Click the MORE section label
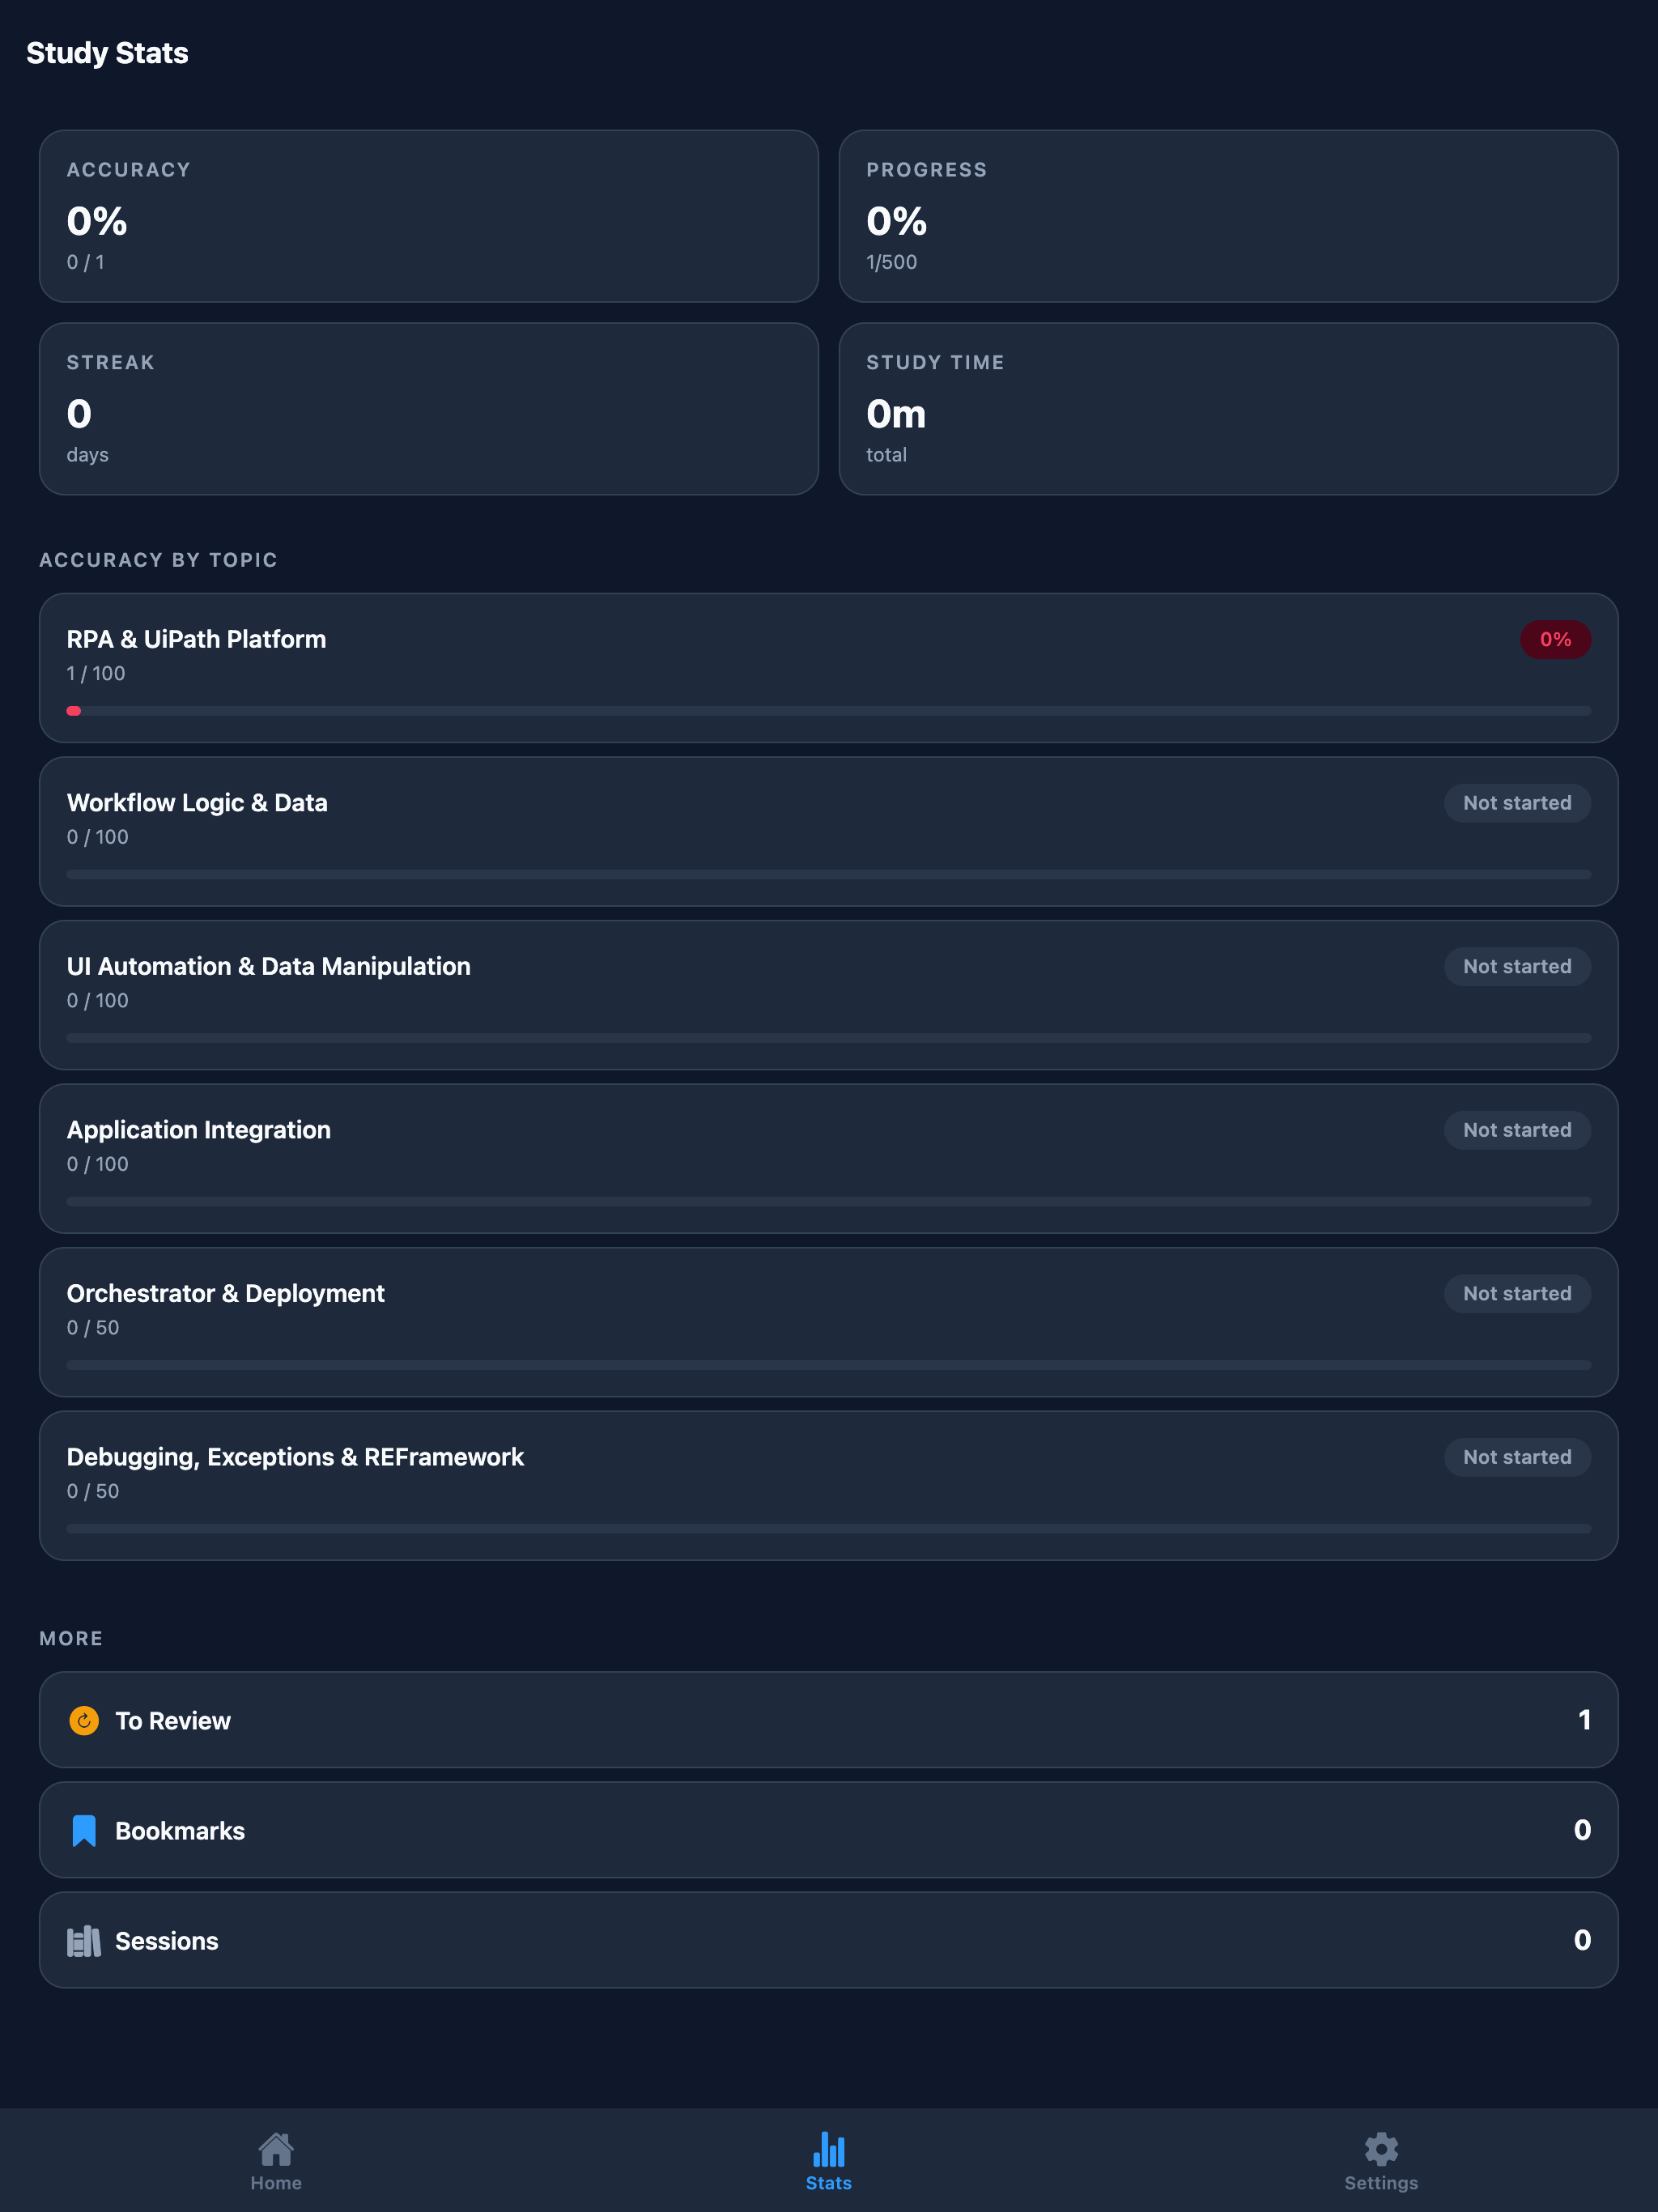 (x=71, y=1638)
